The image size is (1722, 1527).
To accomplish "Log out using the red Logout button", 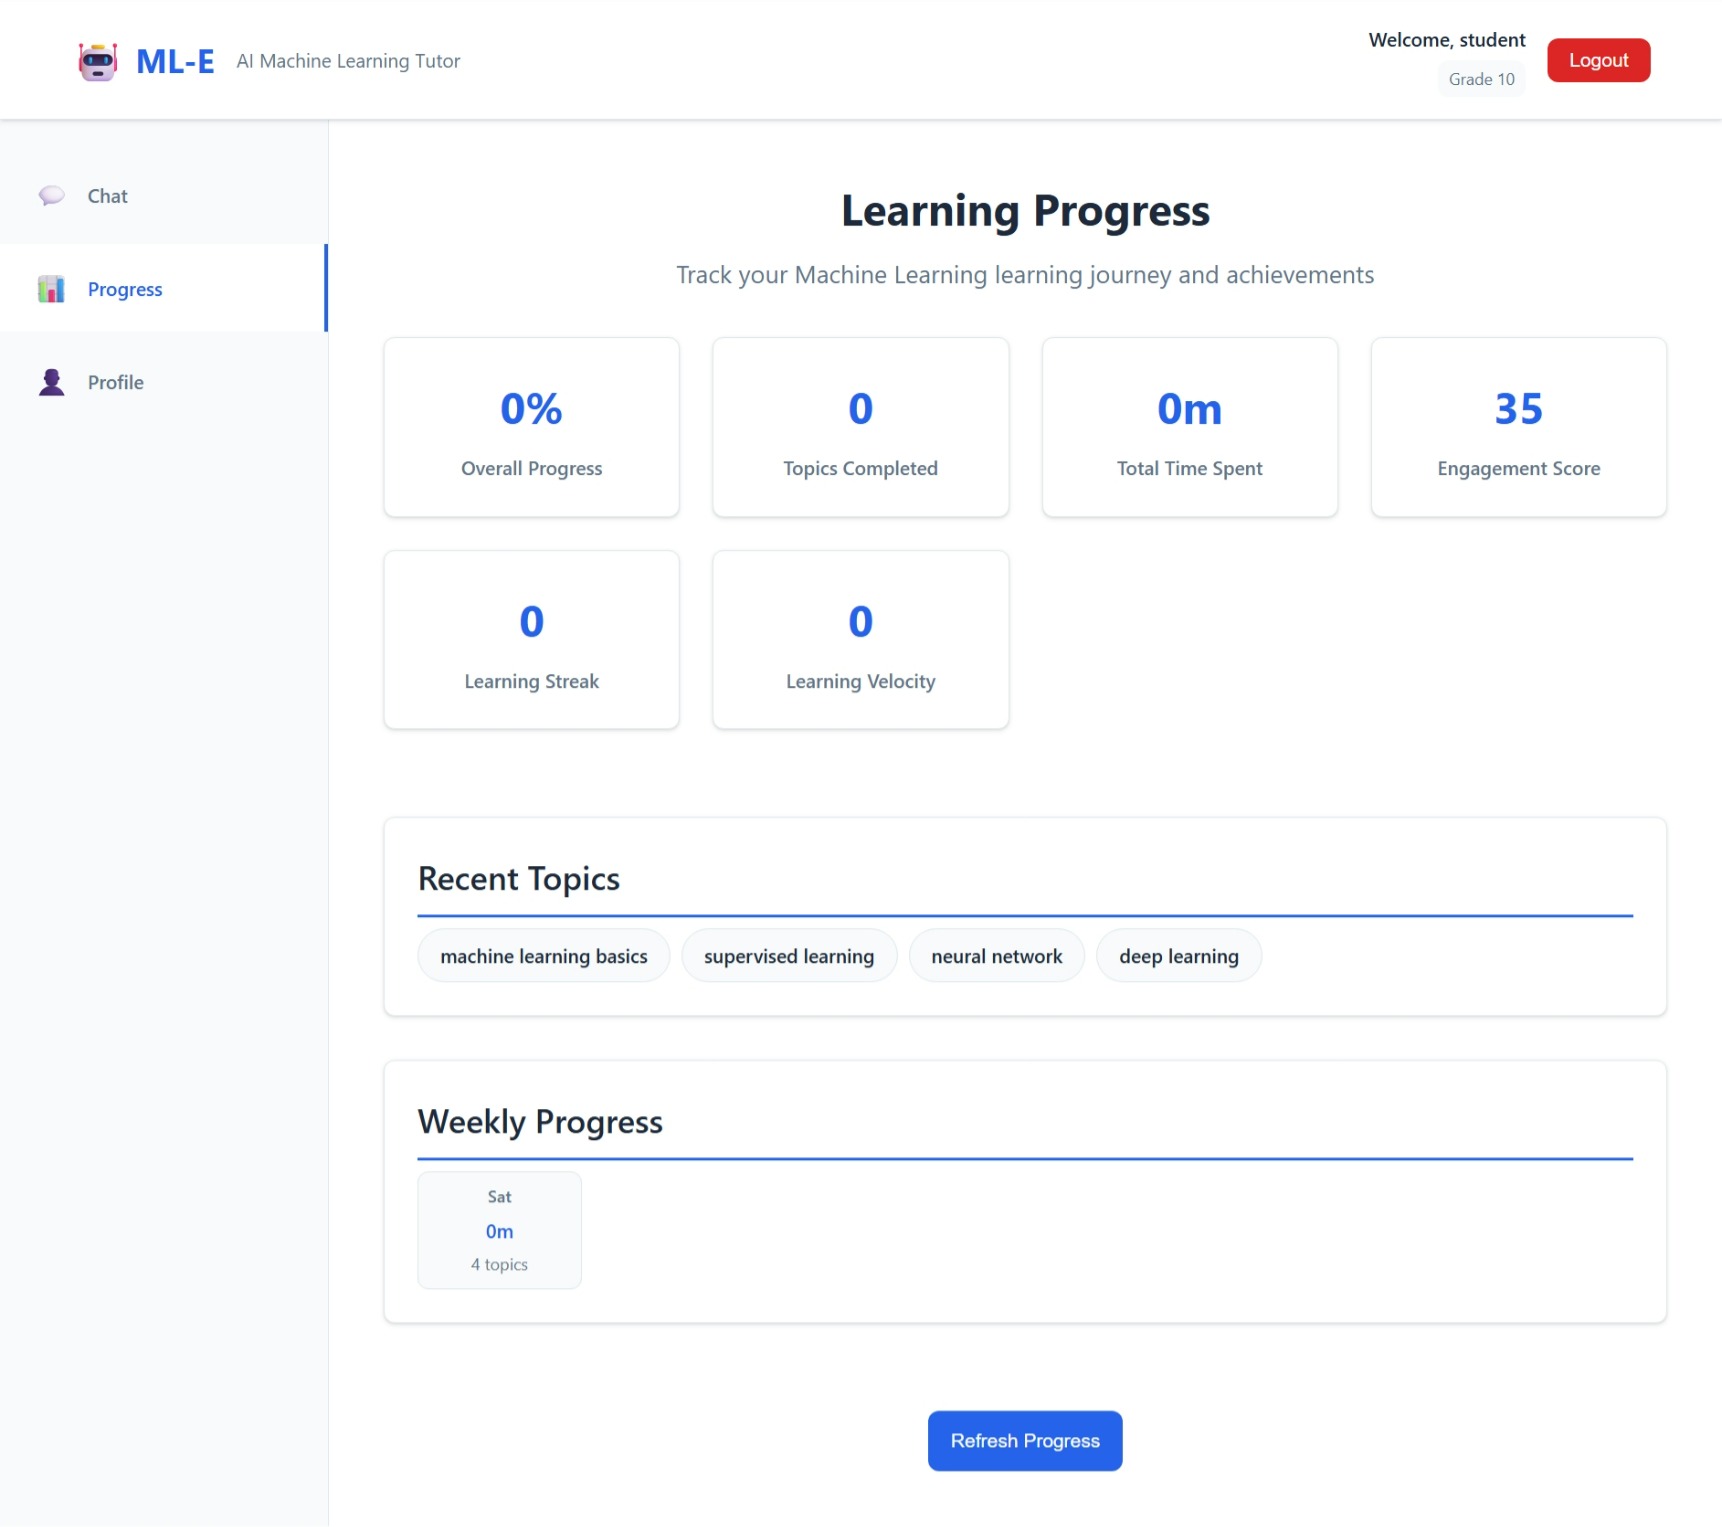I will 1598,60.
